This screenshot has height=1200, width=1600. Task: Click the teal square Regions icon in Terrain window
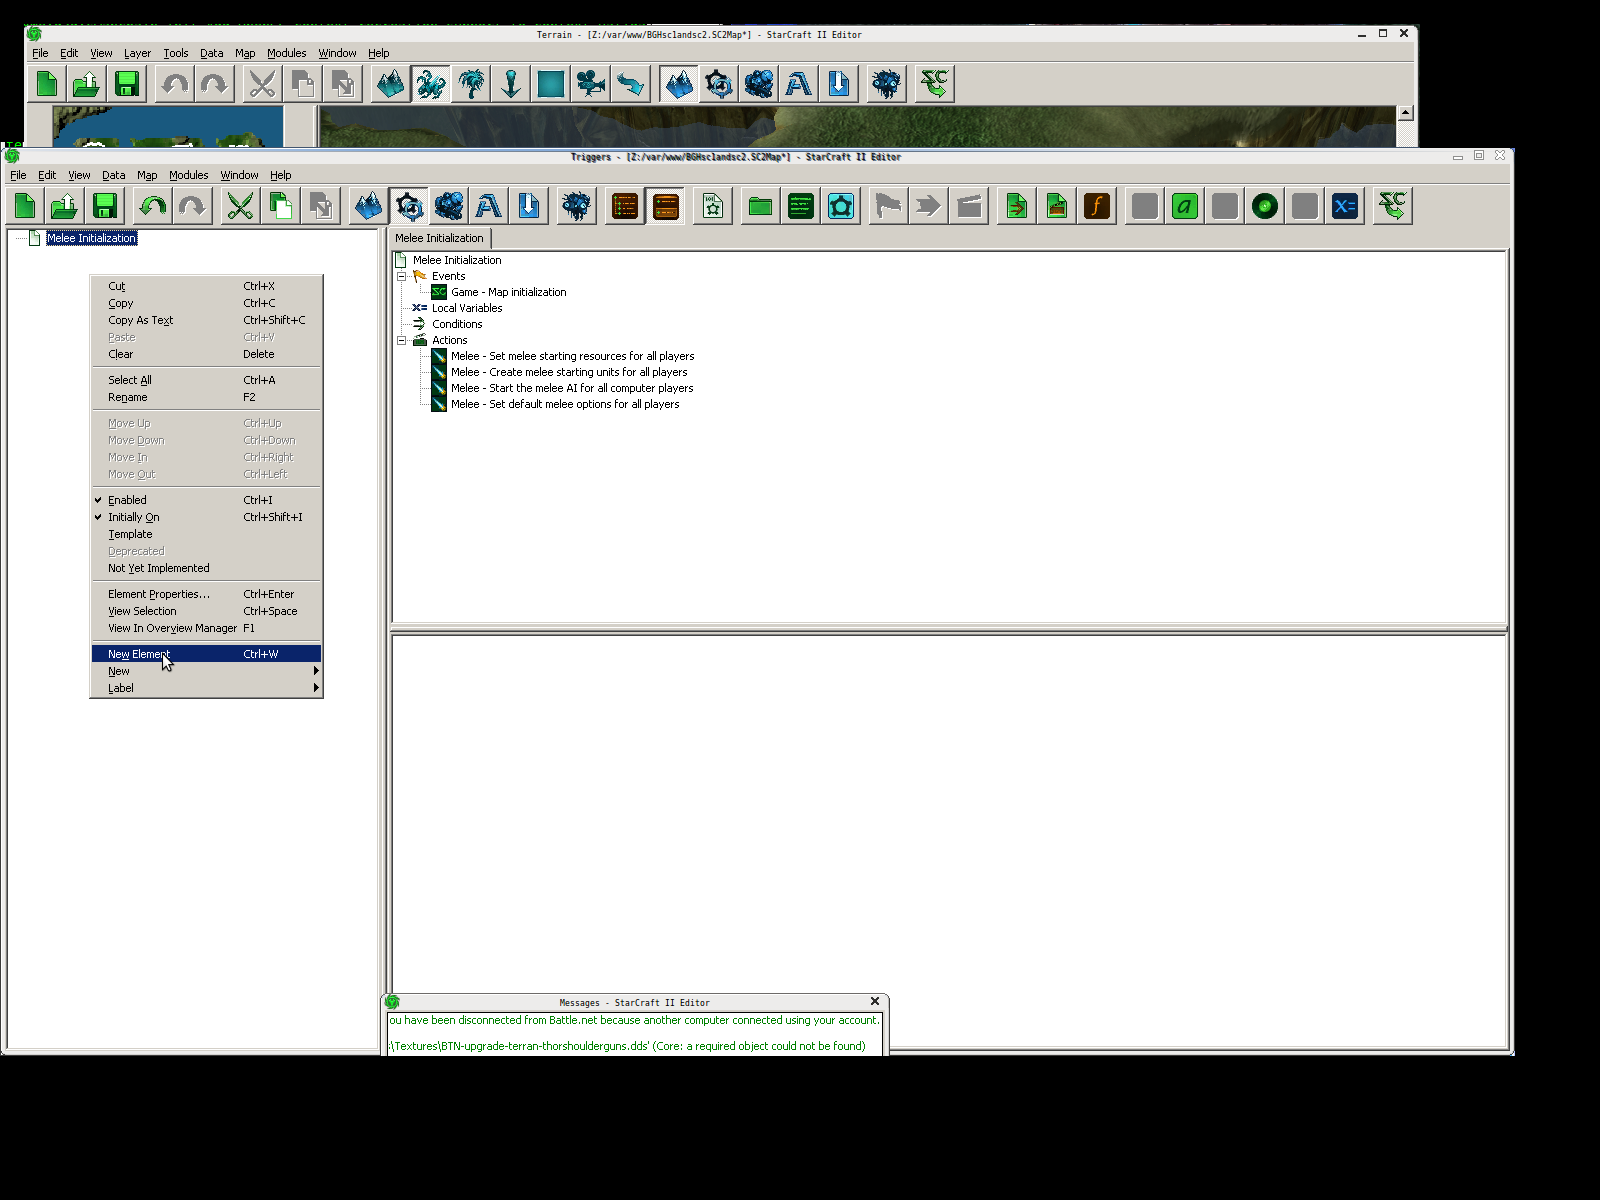(x=551, y=84)
